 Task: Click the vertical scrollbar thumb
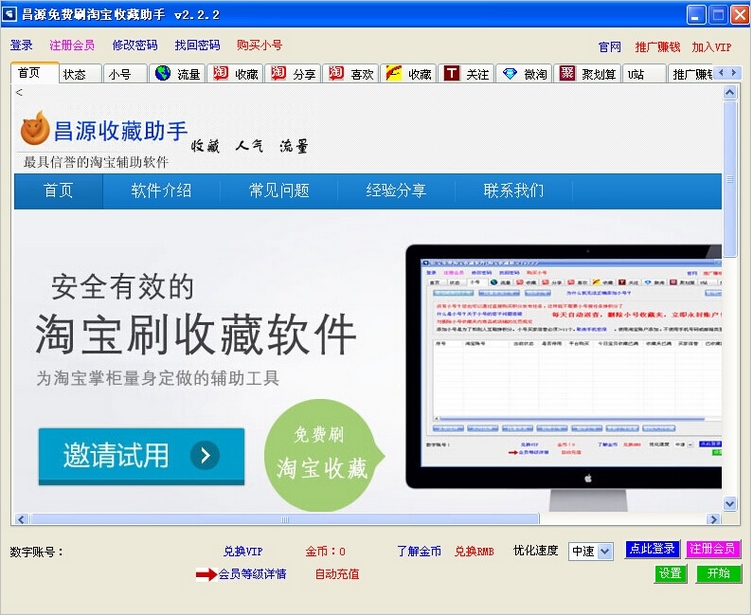(729, 179)
